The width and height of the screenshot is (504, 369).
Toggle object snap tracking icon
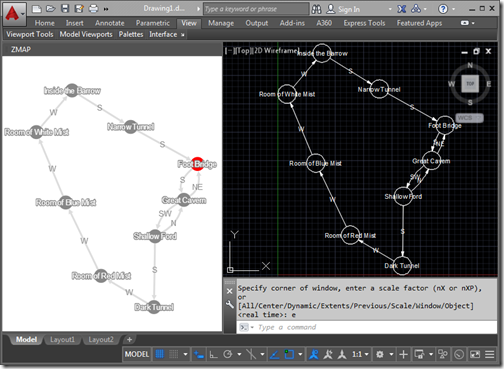coord(274,354)
